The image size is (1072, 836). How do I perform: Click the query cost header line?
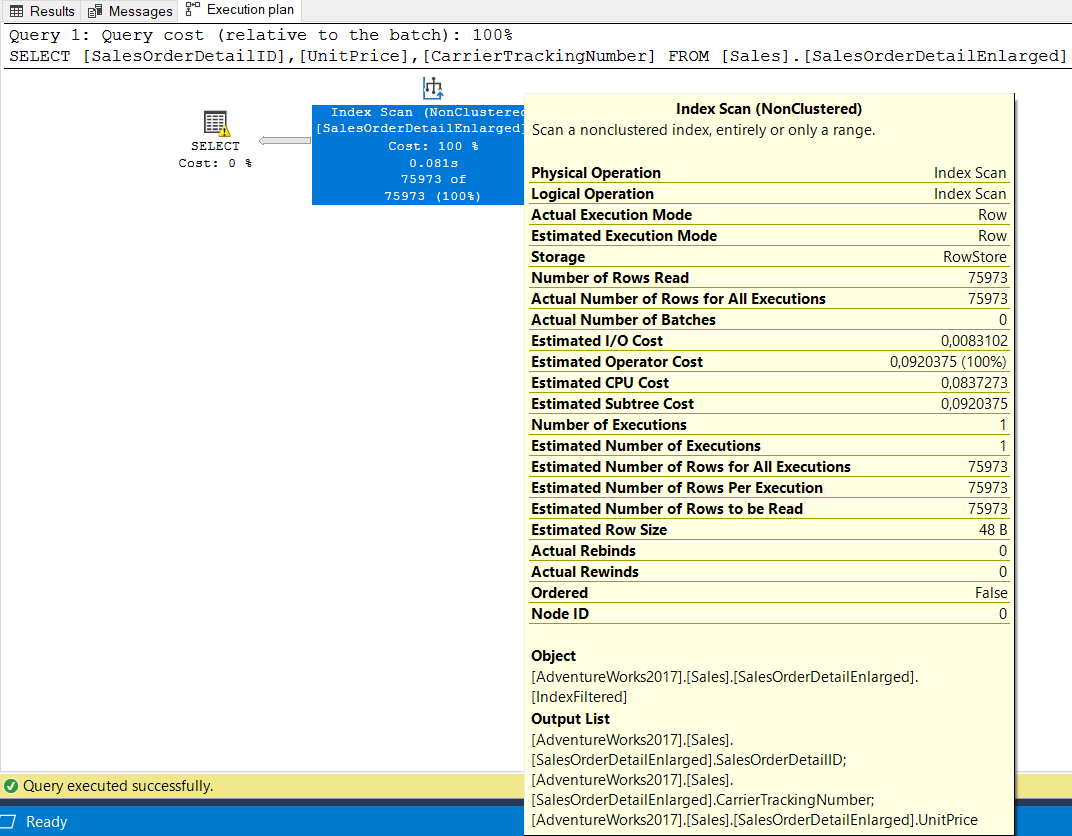260,35
